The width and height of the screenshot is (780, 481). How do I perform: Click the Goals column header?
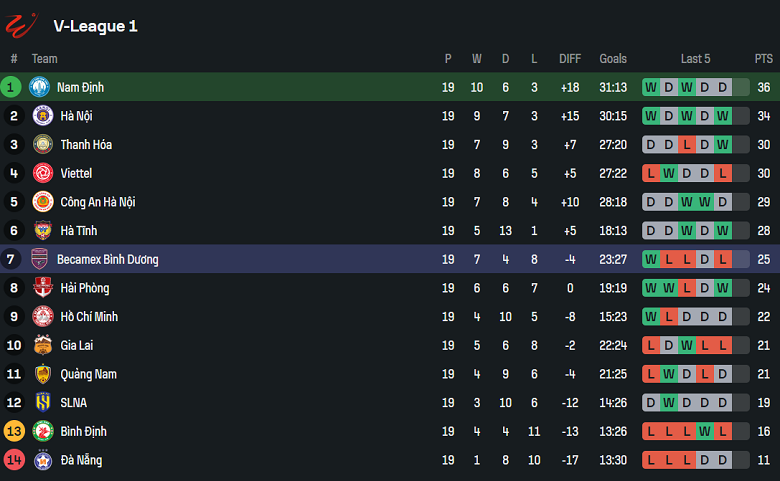tap(613, 59)
